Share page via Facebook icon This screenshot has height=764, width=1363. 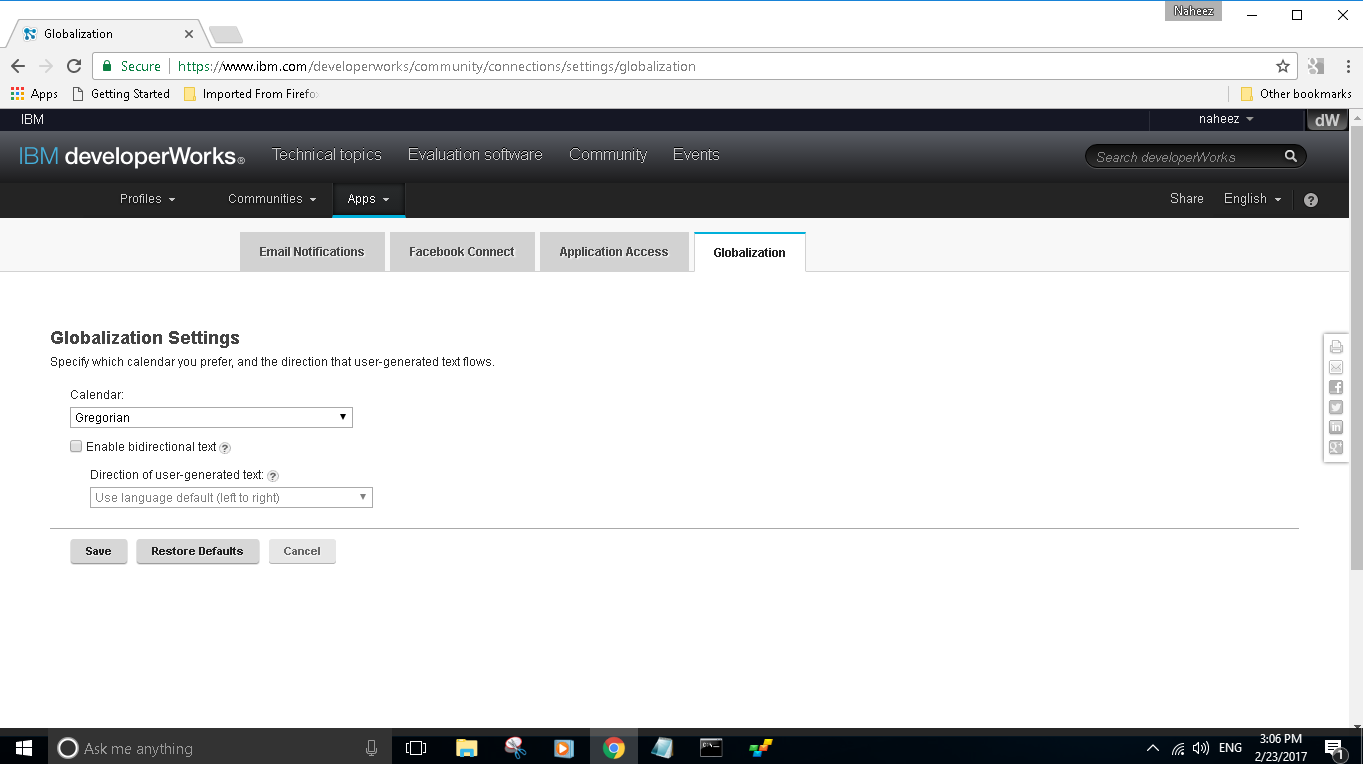tap(1336, 387)
